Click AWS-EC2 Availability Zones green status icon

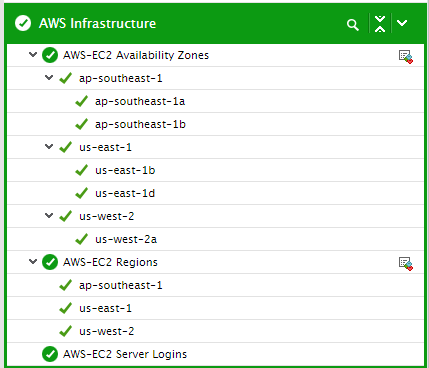pos(50,55)
